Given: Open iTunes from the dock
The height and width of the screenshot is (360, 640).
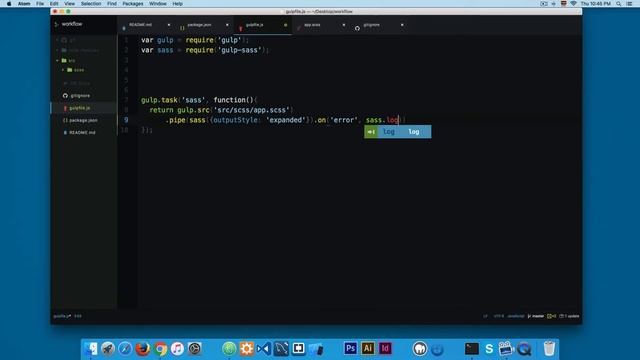Looking at the screenshot, I should pyautogui.click(x=177, y=349).
